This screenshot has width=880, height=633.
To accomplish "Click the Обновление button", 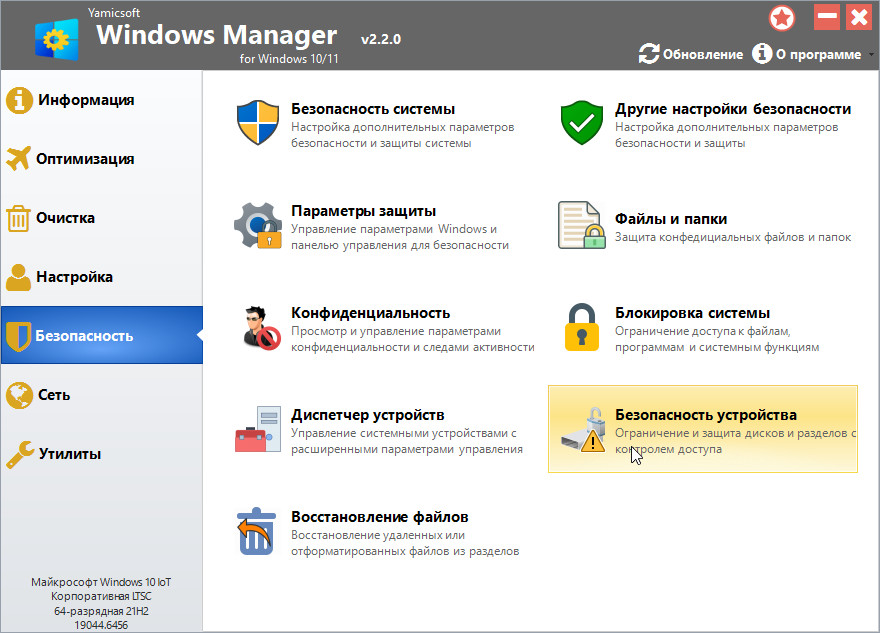I will click(691, 54).
